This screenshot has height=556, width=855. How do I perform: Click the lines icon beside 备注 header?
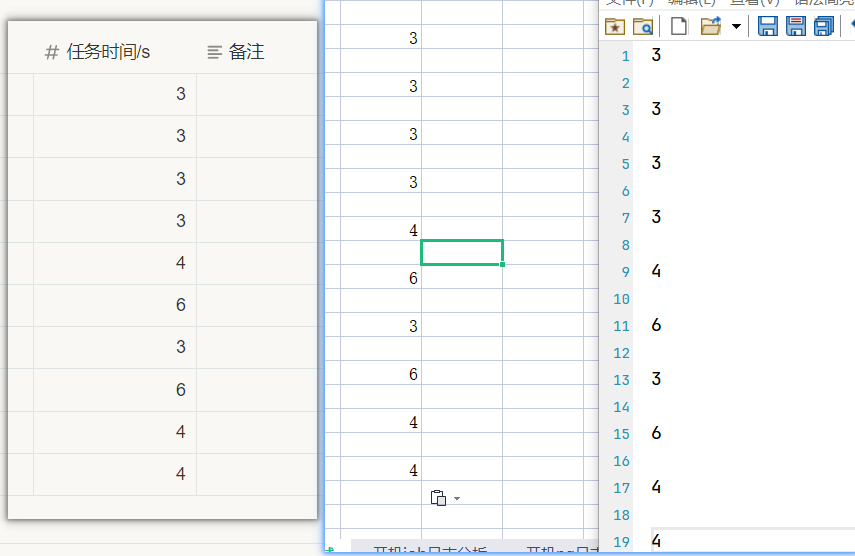(x=214, y=52)
